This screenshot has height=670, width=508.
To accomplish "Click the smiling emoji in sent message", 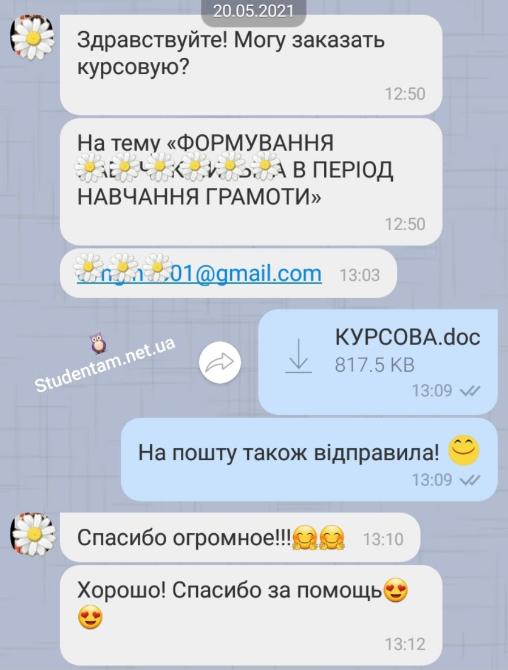I will (x=464, y=451).
